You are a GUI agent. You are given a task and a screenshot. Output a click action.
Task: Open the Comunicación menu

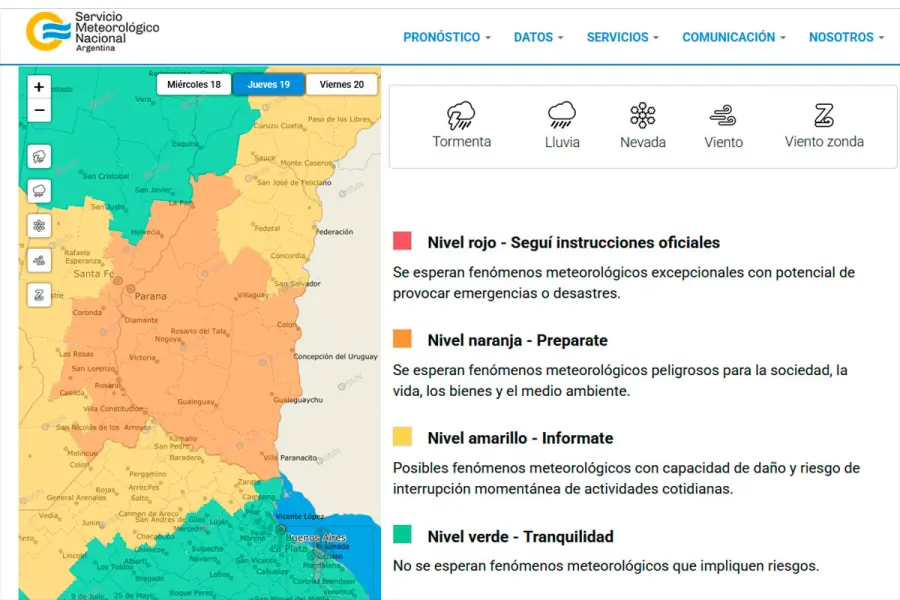point(733,37)
